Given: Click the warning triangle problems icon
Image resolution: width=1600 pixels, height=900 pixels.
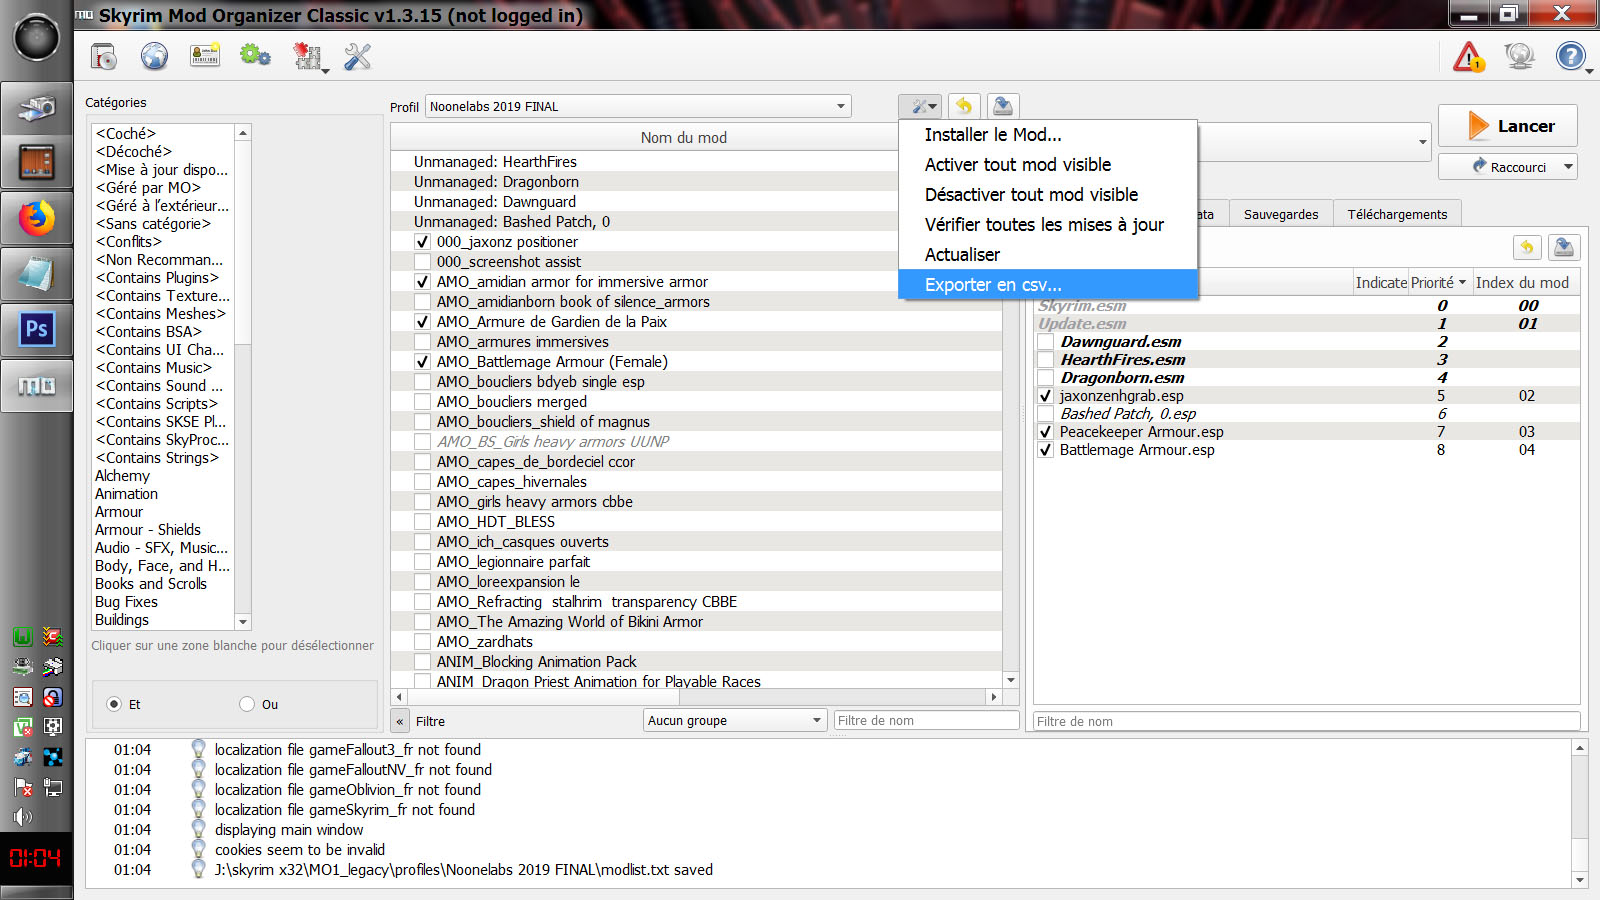Looking at the screenshot, I should tap(1469, 57).
